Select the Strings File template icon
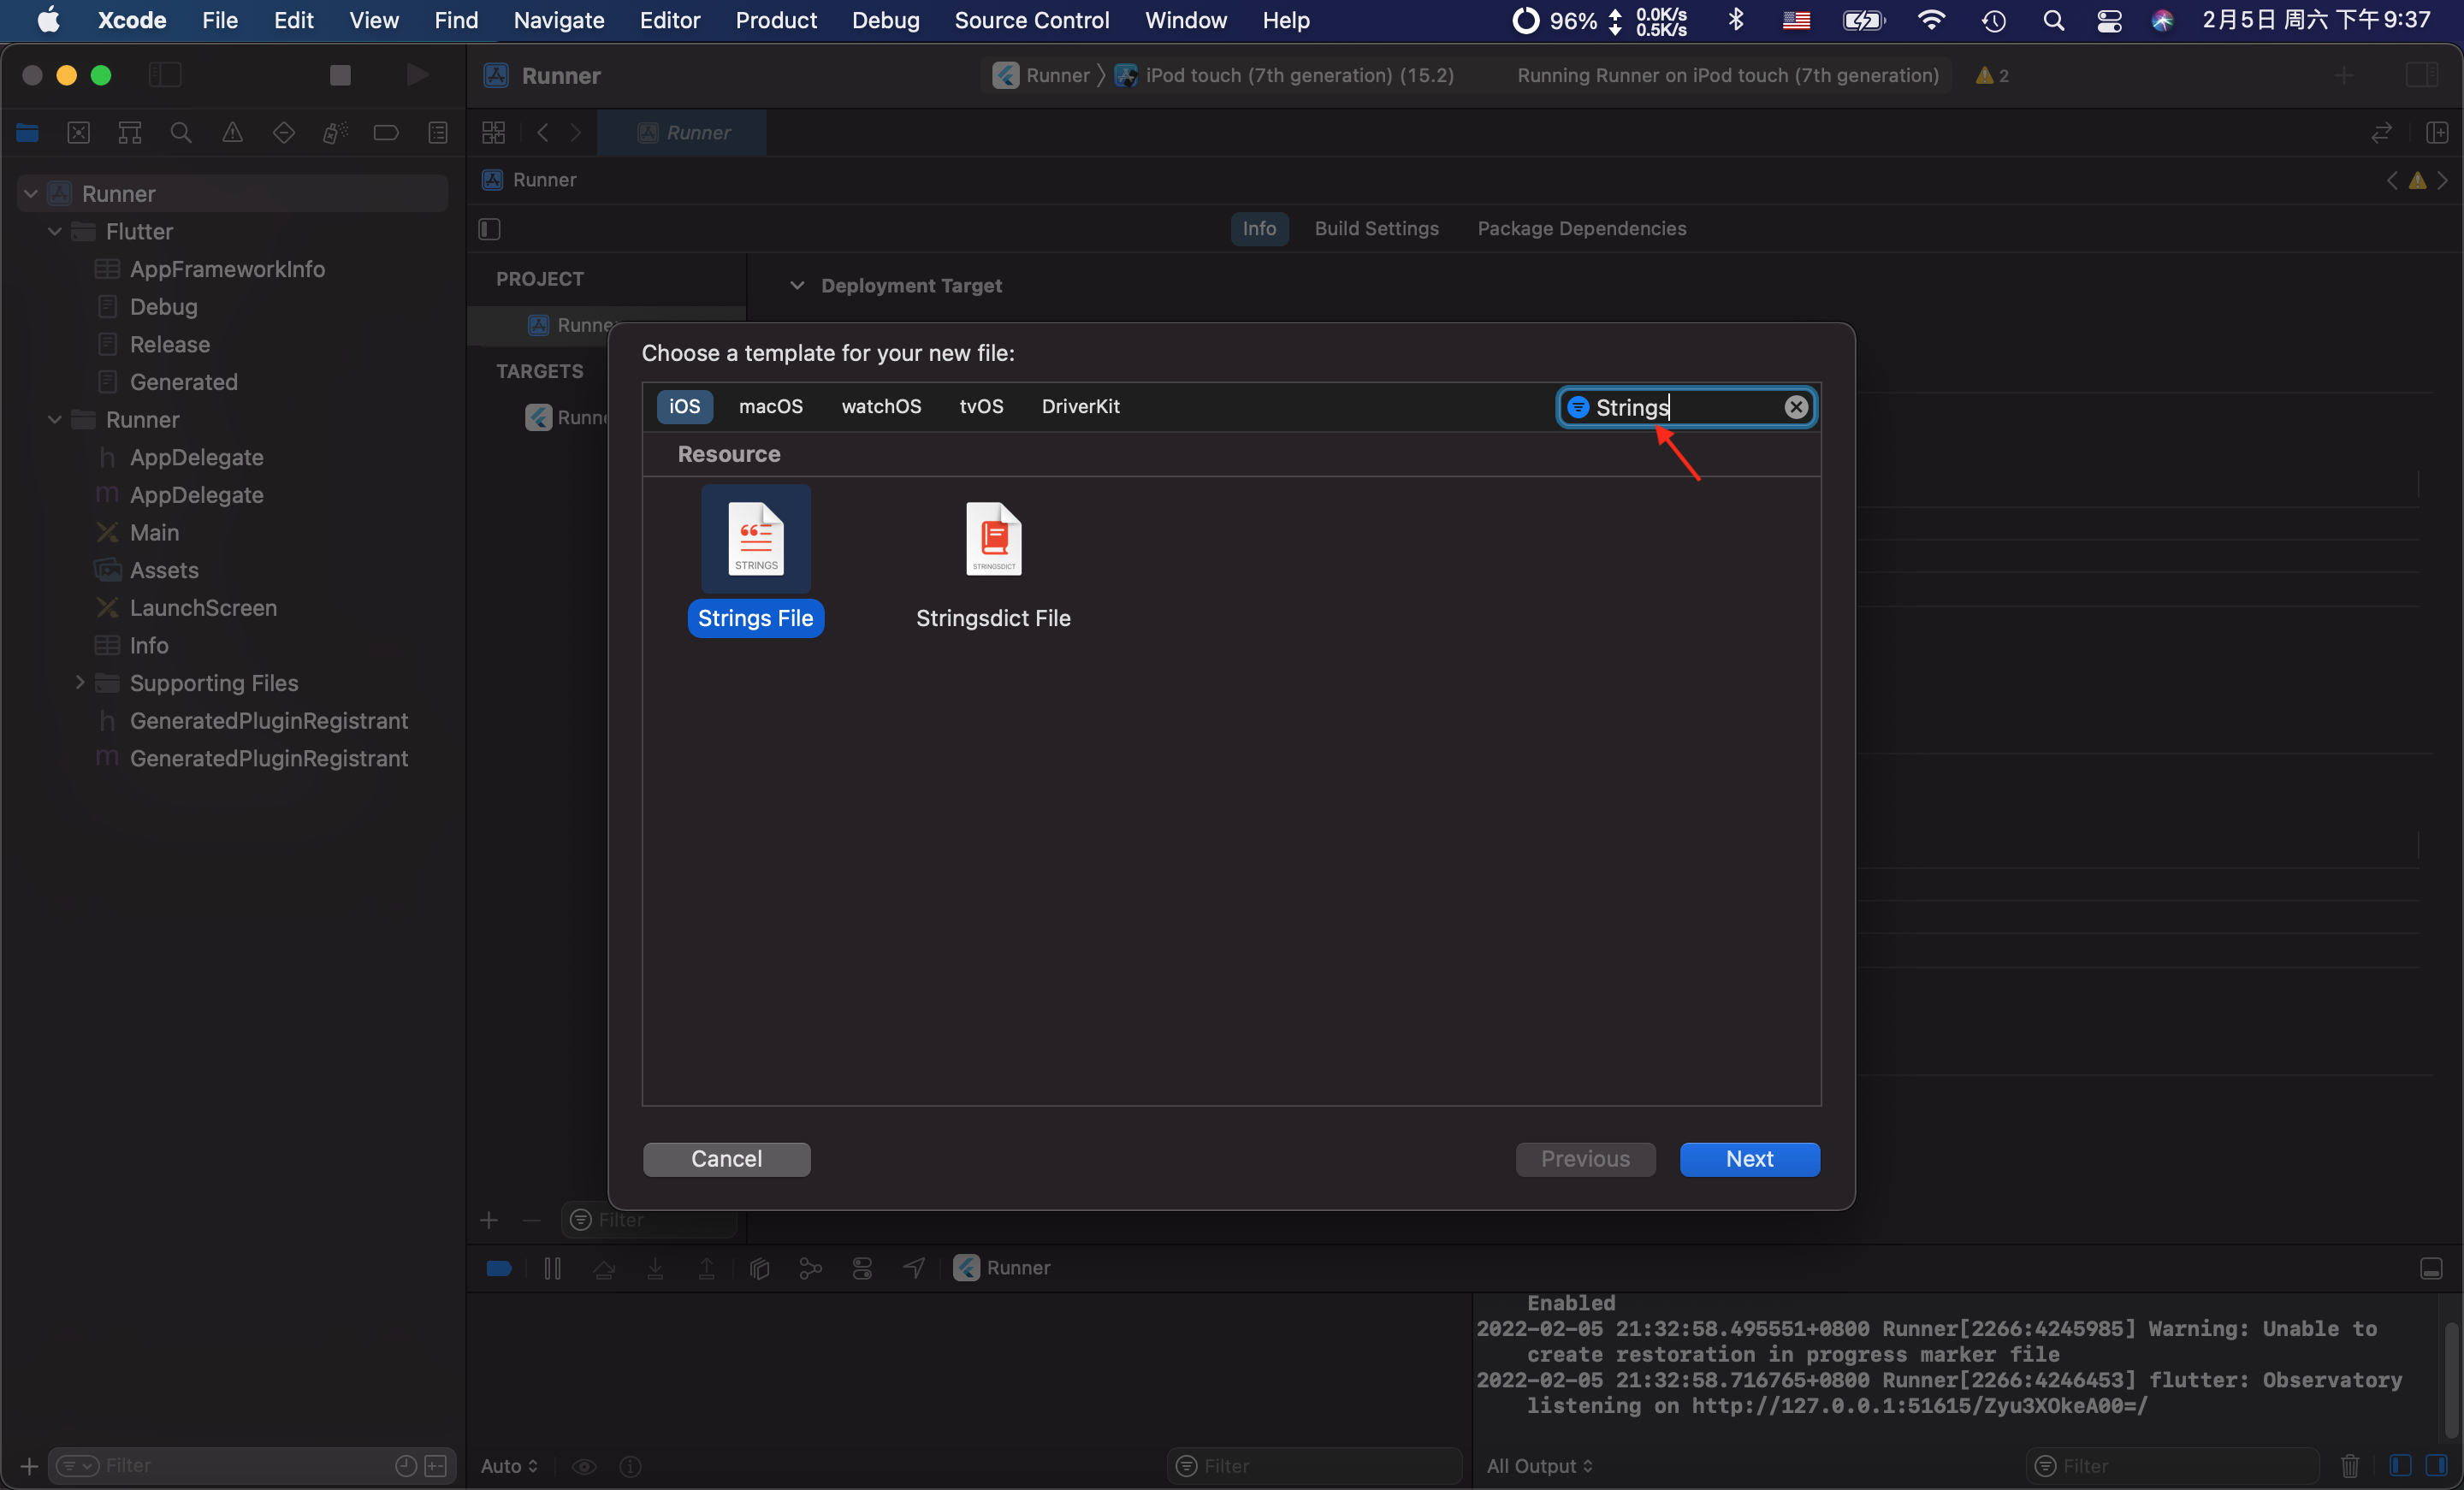Viewport: 2464px width, 1490px height. pos(755,538)
